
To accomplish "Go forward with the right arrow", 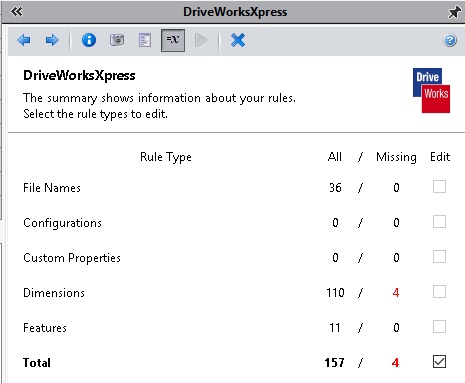I will pyautogui.click(x=52, y=40).
